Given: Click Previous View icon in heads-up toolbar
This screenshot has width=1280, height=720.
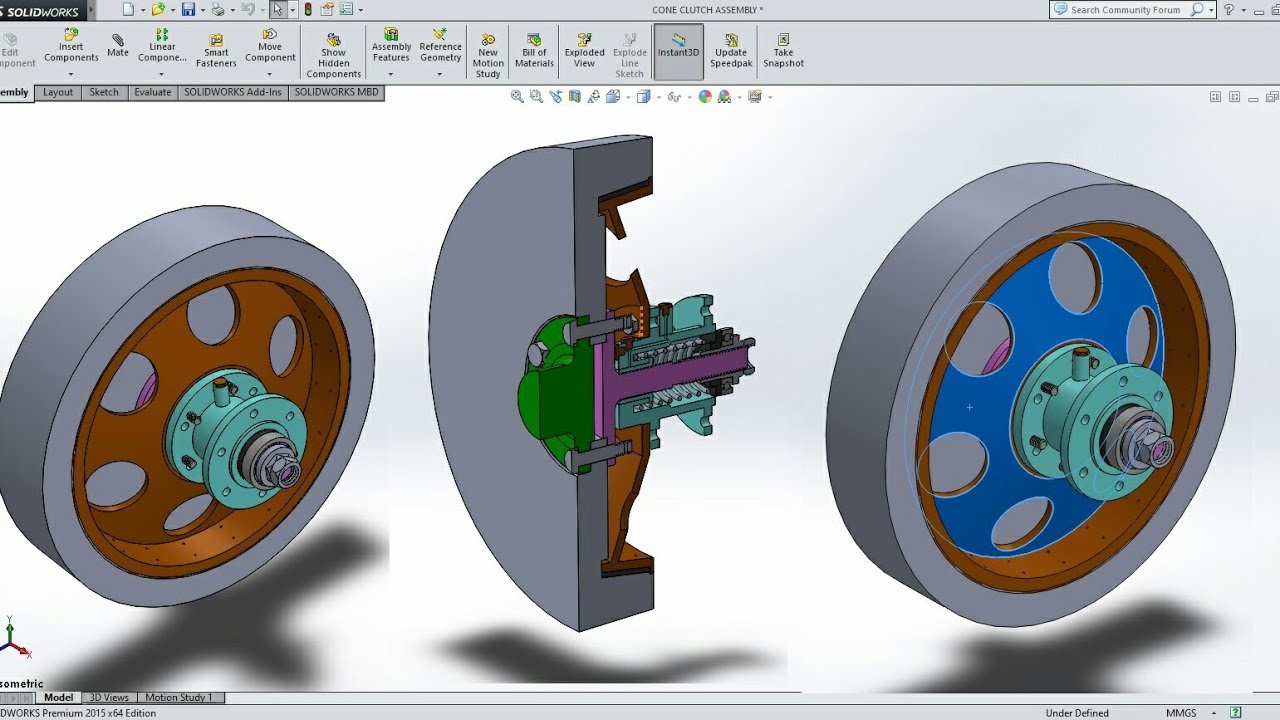Looking at the screenshot, I should pyautogui.click(x=555, y=97).
